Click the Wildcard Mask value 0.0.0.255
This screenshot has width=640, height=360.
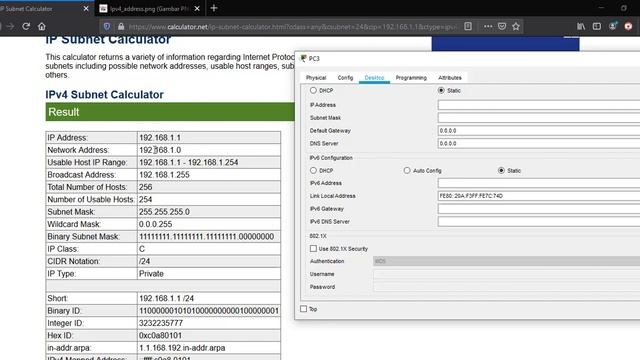point(156,224)
